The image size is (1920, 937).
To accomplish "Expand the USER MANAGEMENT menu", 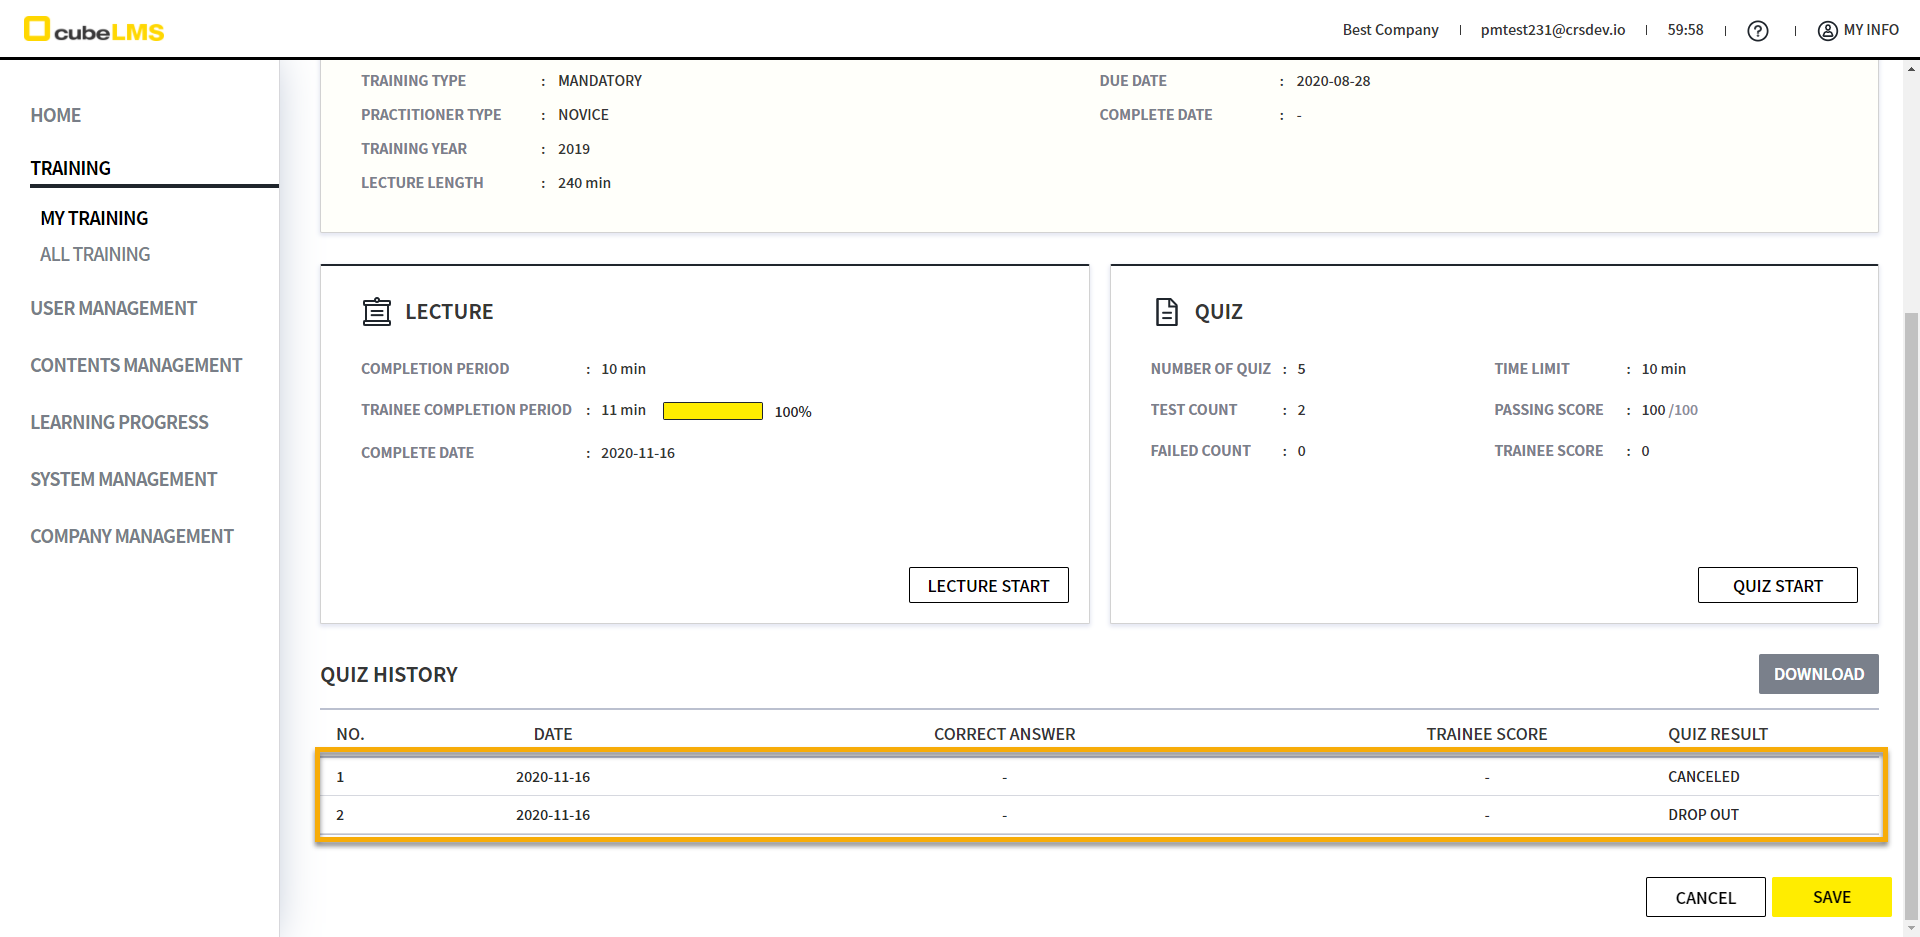I will coord(113,309).
